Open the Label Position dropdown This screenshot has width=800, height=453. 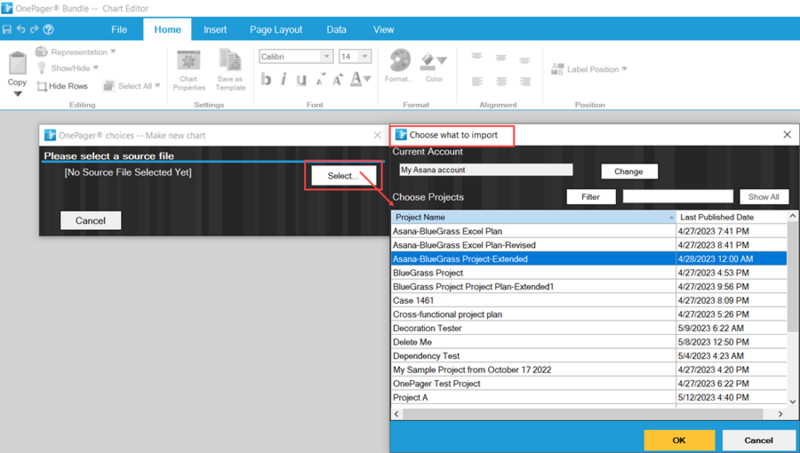[589, 69]
